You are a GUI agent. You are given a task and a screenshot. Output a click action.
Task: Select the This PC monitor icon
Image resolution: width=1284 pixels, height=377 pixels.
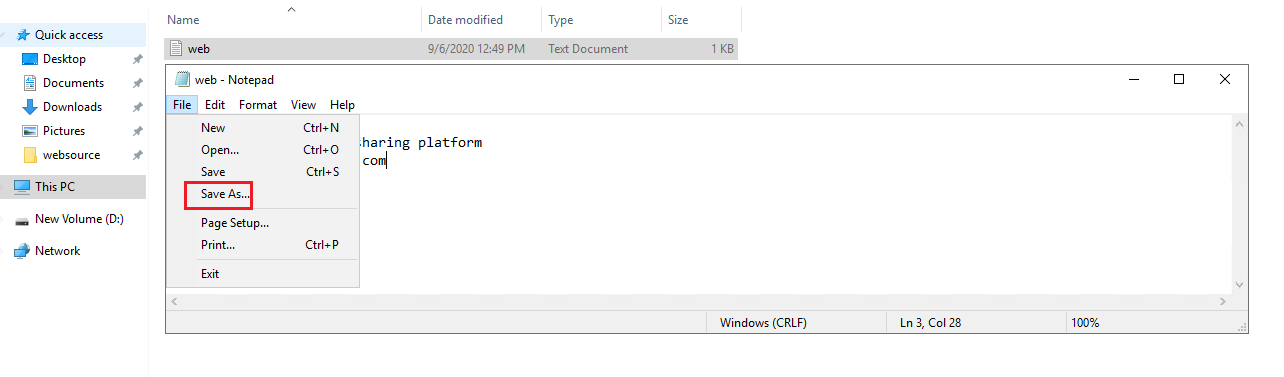pos(21,187)
